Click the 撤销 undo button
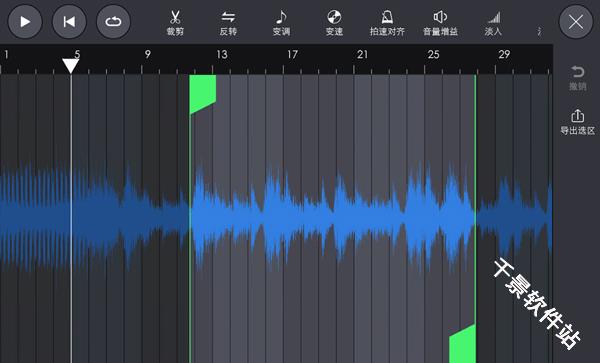The height and width of the screenshot is (363, 600). (577, 78)
